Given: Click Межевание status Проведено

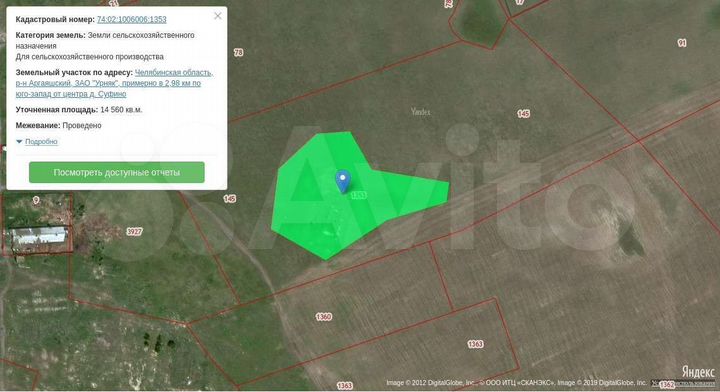Looking at the screenshot, I should pos(82,125).
